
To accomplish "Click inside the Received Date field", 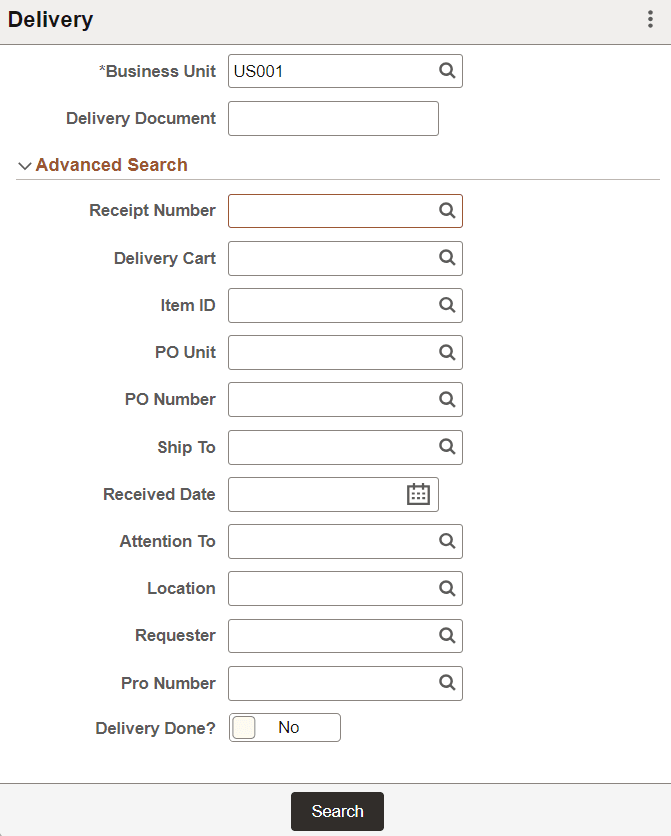I will pos(320,494).
